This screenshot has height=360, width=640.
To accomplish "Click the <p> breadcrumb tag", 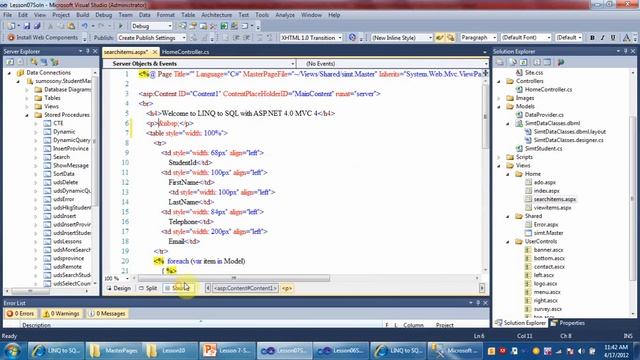I will pyautogui.click(x=287, y=288).
